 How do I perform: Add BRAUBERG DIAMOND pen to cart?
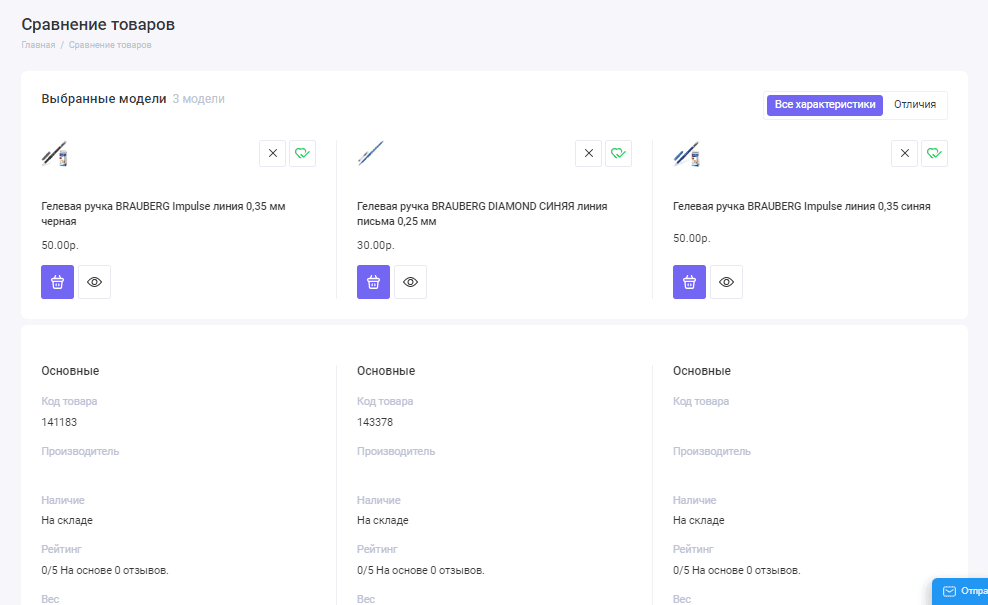[x=373, y=282]
